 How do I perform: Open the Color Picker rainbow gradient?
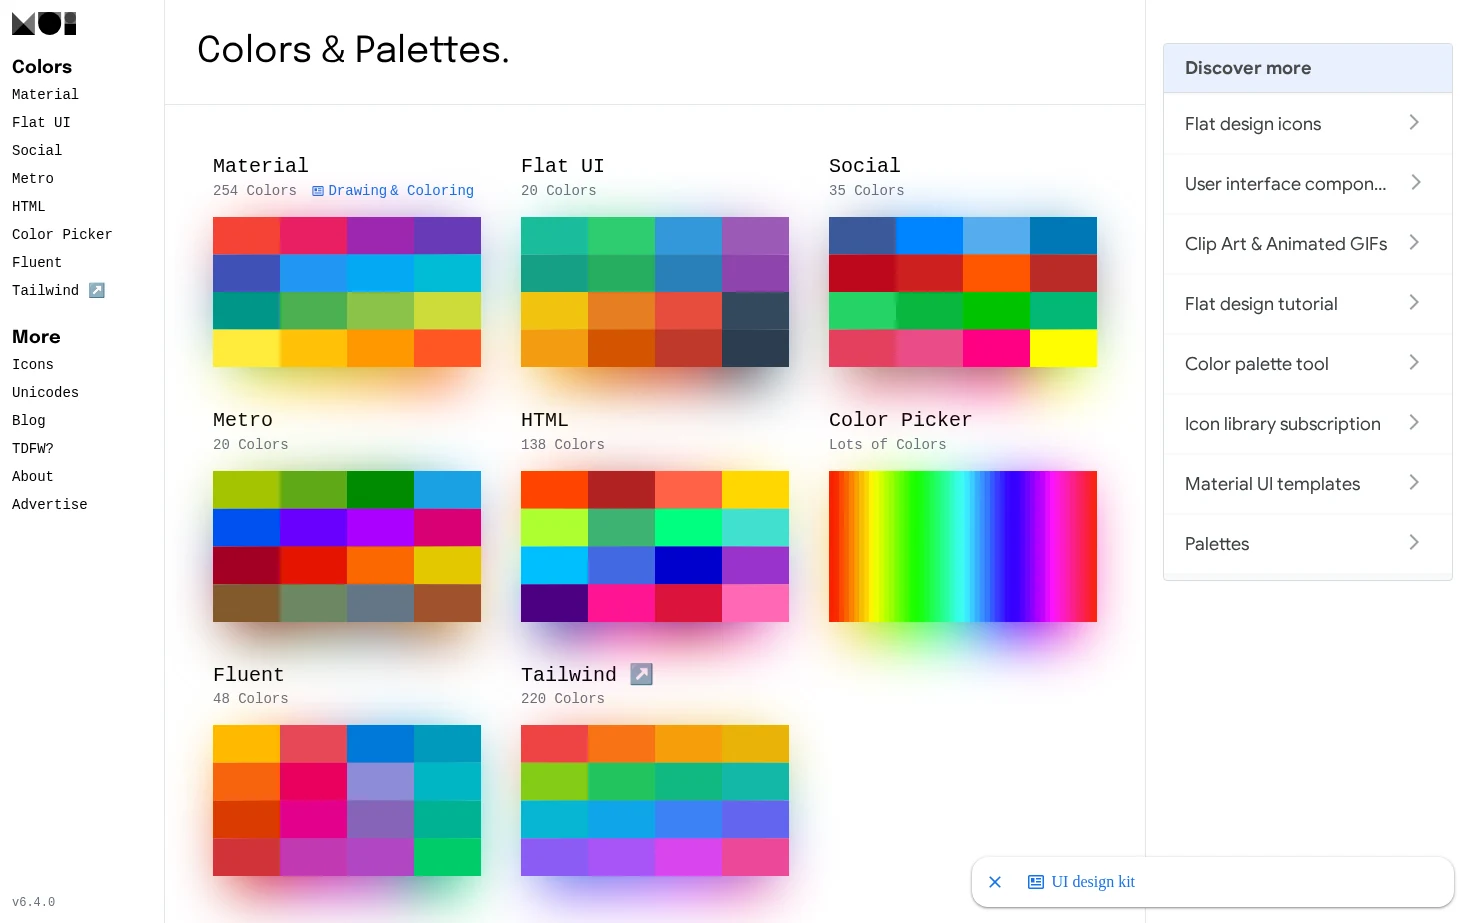click(963, 546)
